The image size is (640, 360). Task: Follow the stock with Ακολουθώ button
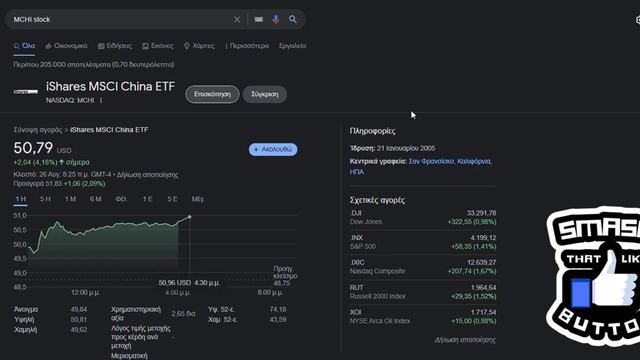[x=273, y=149]
